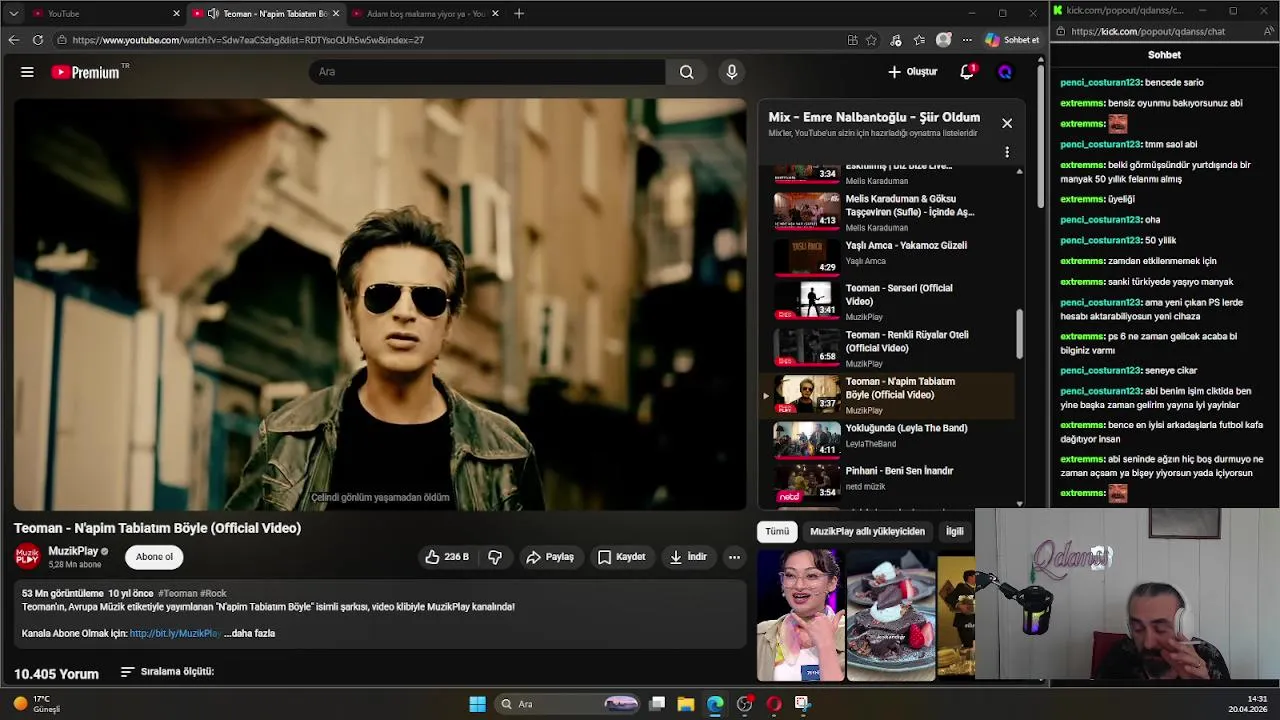The width and height of the screenshot is (1280, 720).
Task: Select the İlgili filter chip
Action: (x=955, y=532)
